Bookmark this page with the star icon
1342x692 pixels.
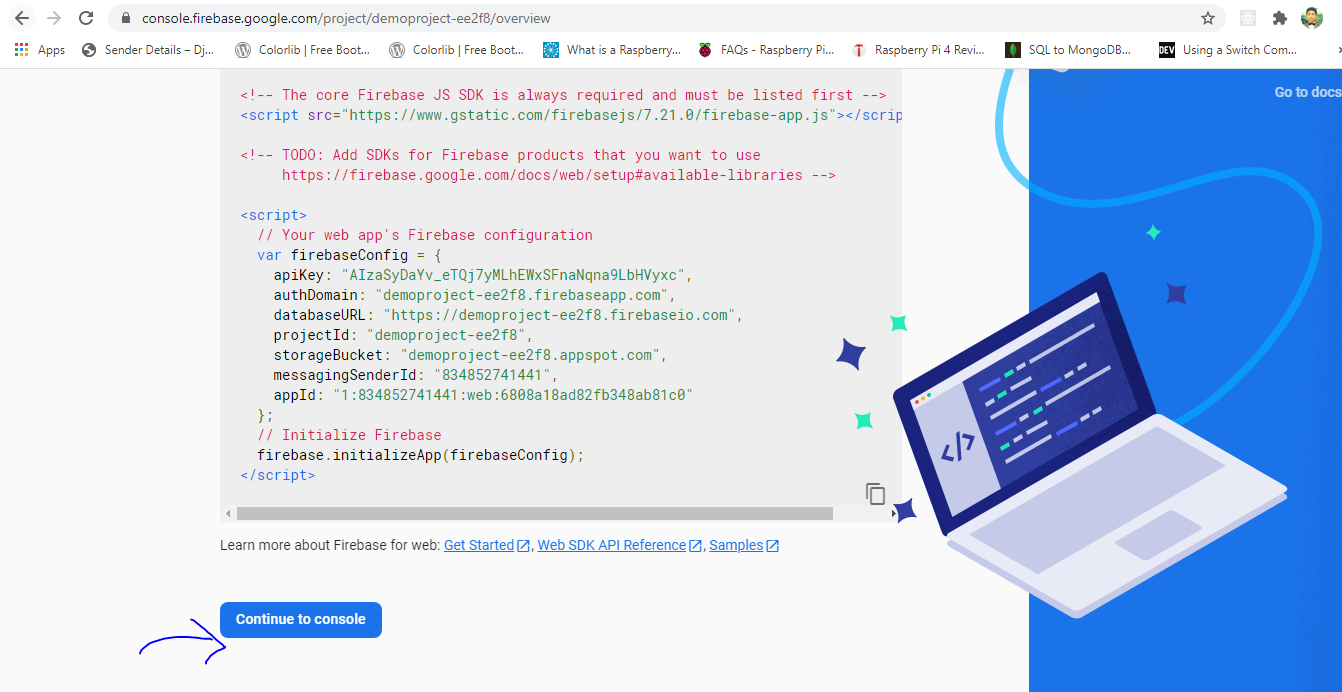pos(1208,18)
